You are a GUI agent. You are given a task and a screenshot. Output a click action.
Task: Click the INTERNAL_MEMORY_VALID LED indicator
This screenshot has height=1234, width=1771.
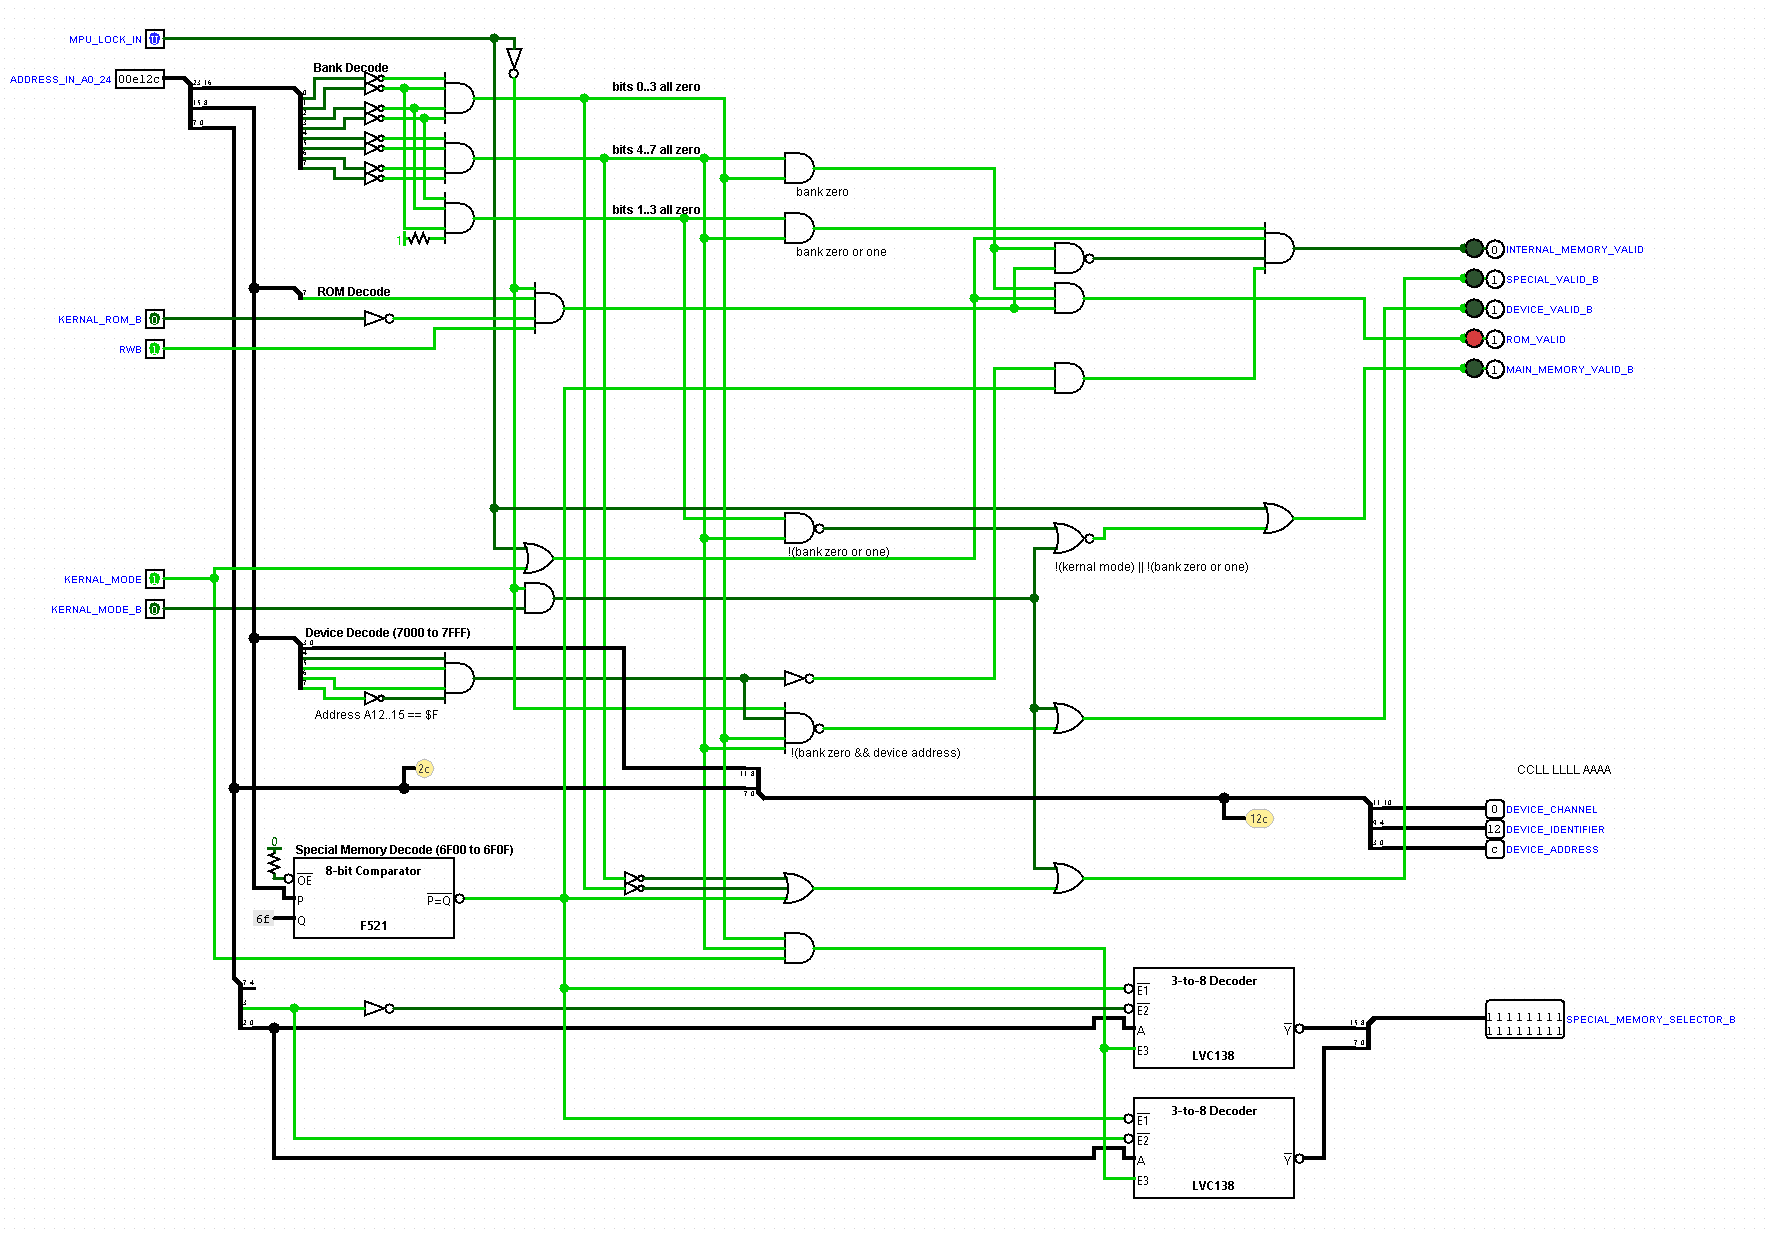pos(1474,249)
